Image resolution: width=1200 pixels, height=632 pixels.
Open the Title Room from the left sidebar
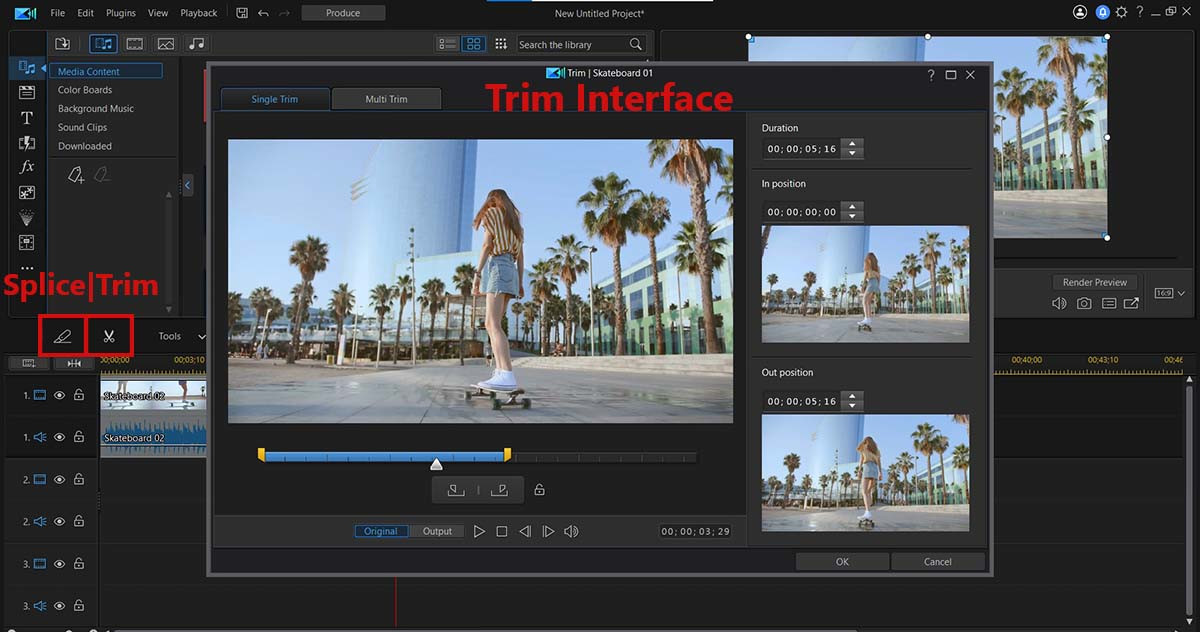pyautogui.click(x=26, y=117)
